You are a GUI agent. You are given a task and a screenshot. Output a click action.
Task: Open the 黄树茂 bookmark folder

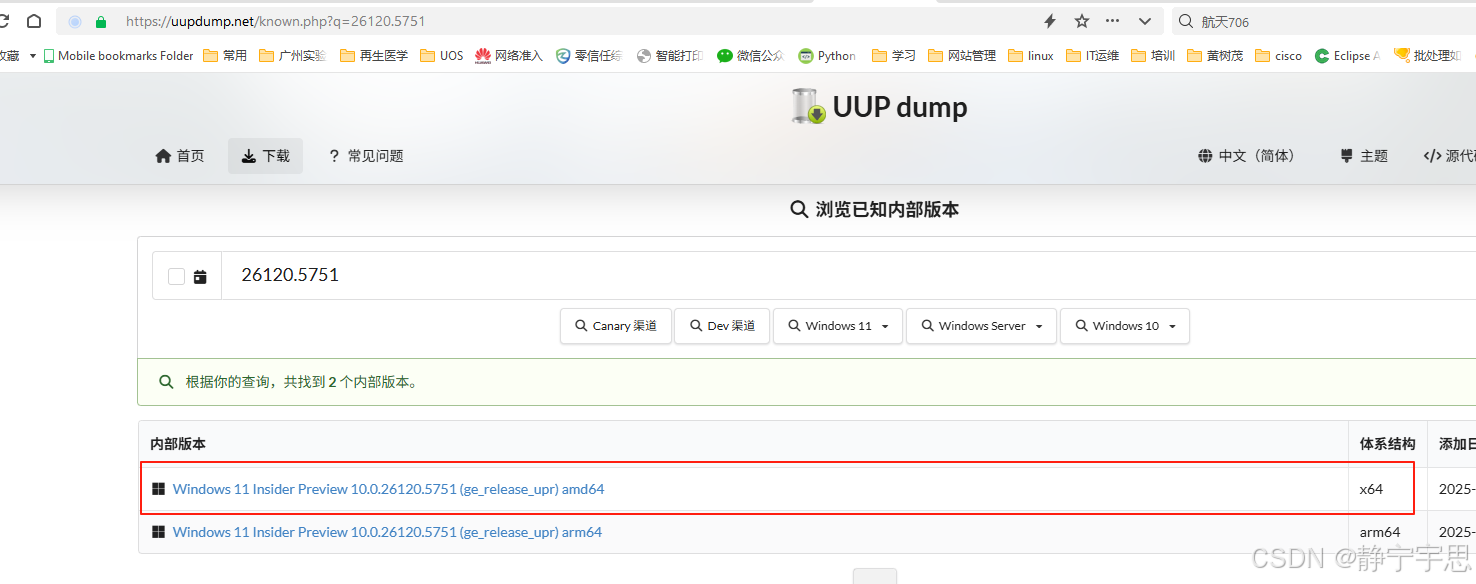click(1215, 56)
